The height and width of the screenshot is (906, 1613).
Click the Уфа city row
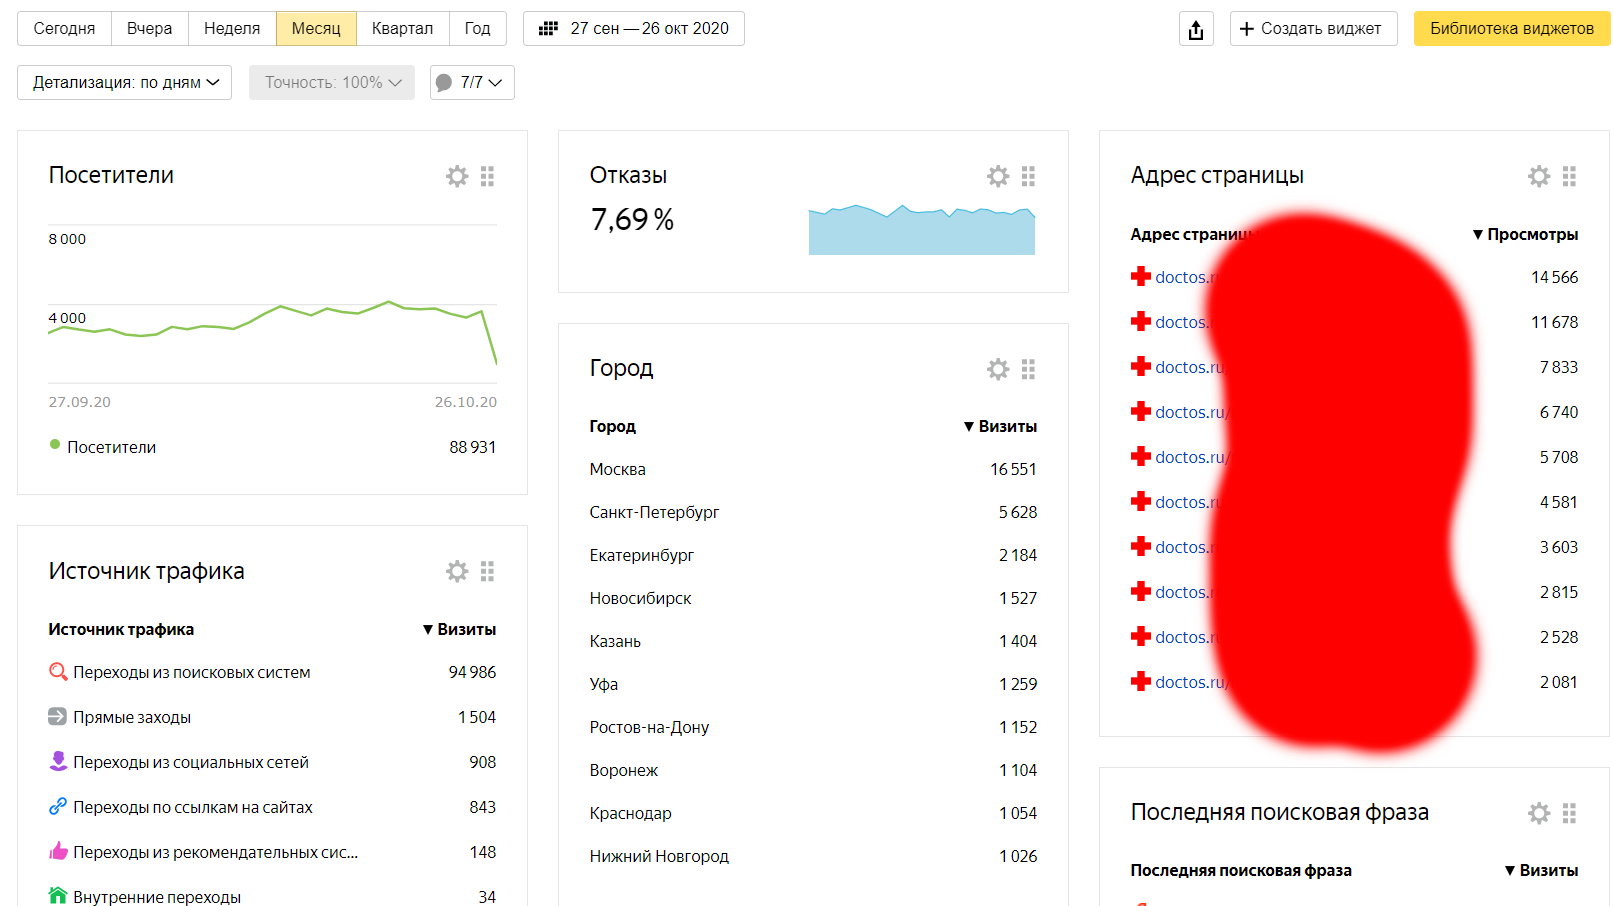pyautogui.click(x=813, y=684)
